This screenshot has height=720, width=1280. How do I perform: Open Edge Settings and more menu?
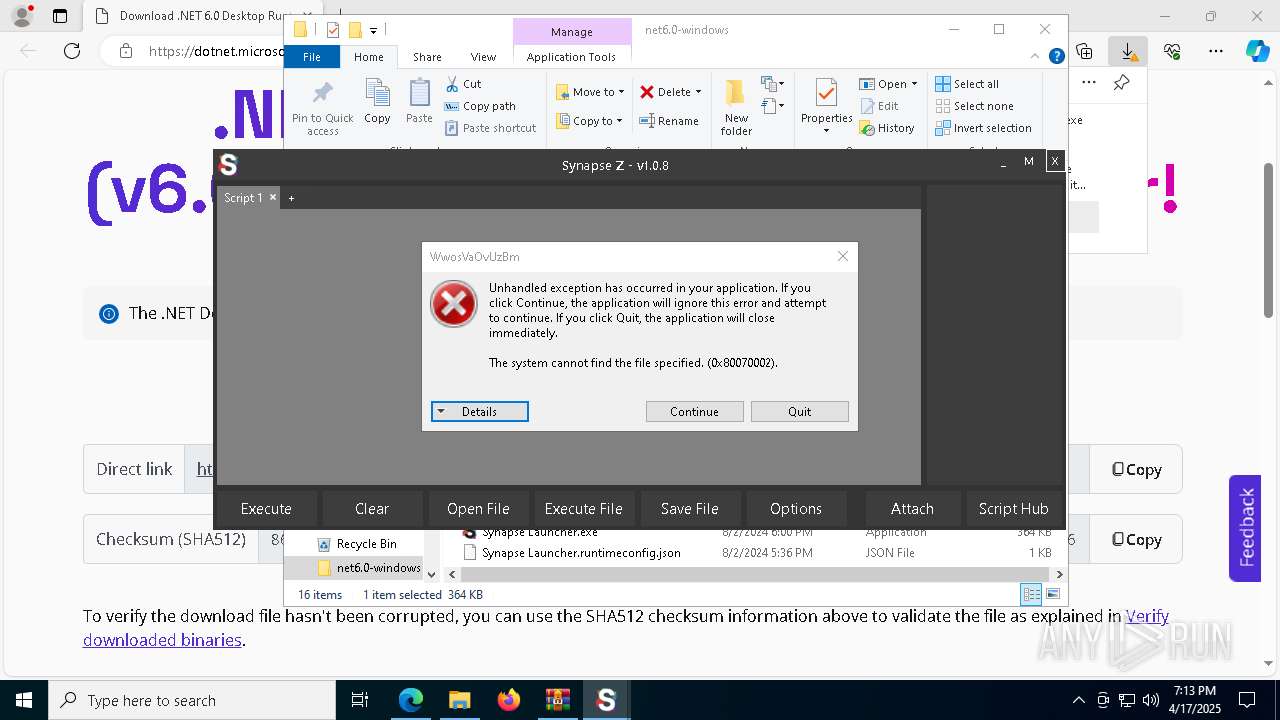pos(1216,50)
